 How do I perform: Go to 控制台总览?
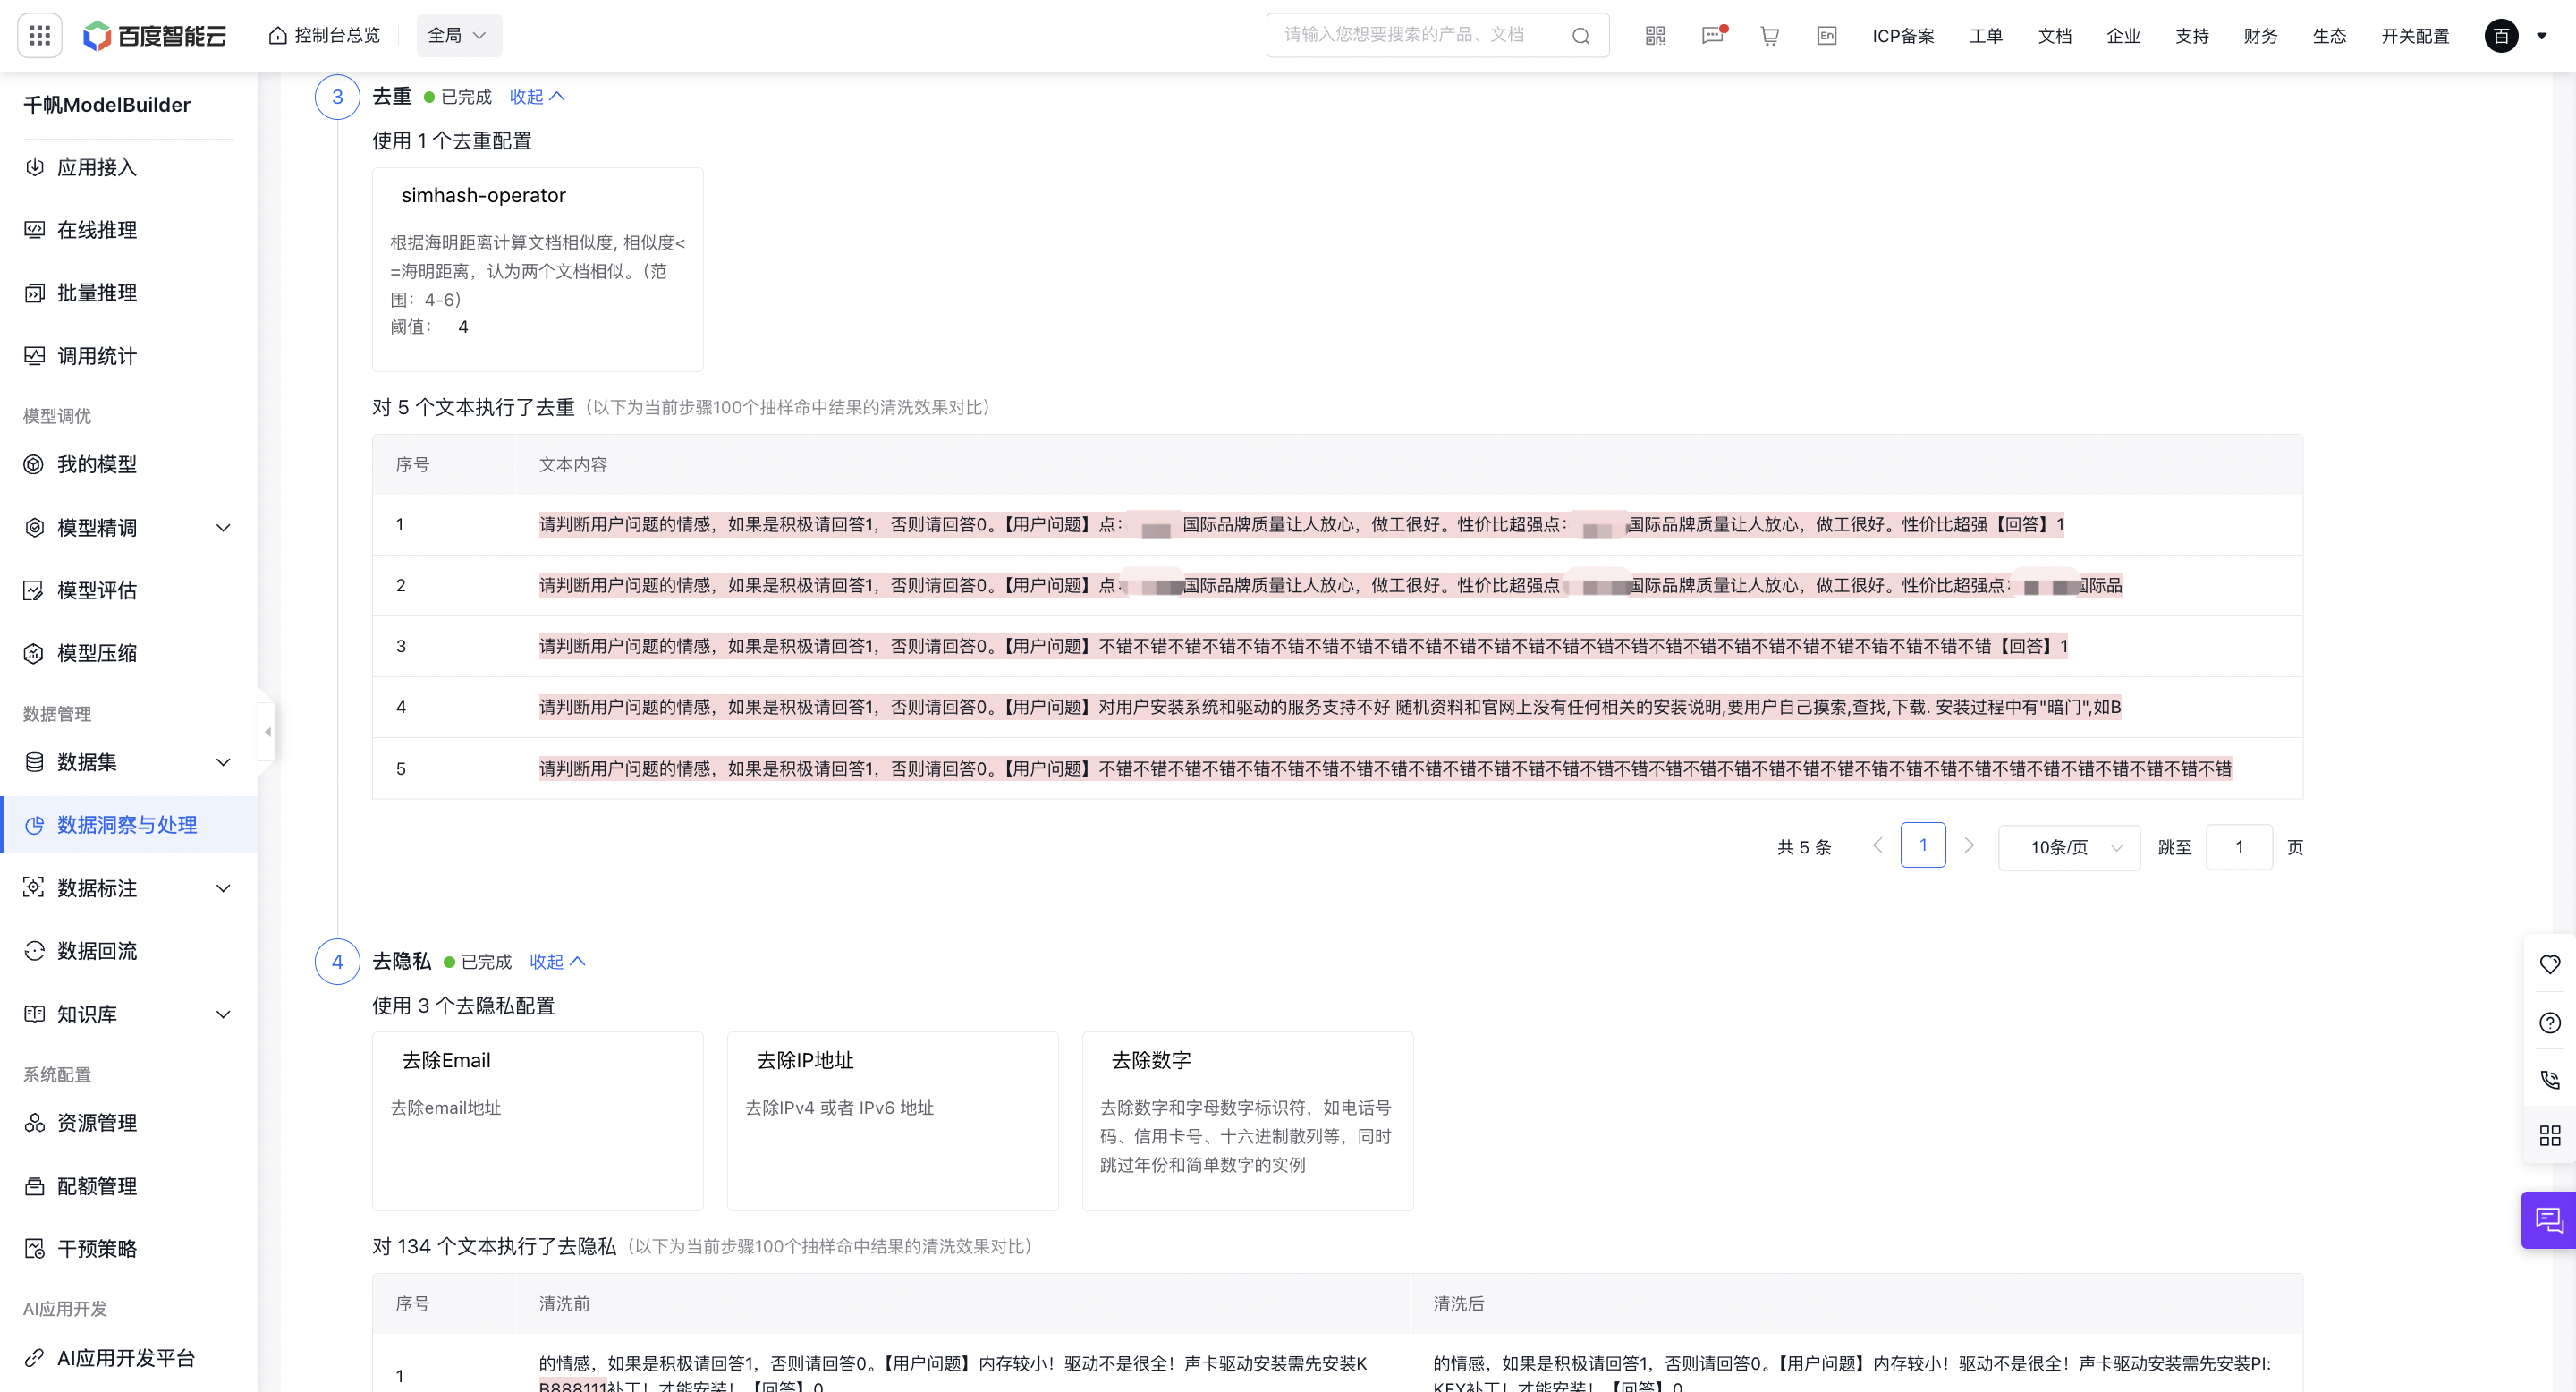point(324,36)
